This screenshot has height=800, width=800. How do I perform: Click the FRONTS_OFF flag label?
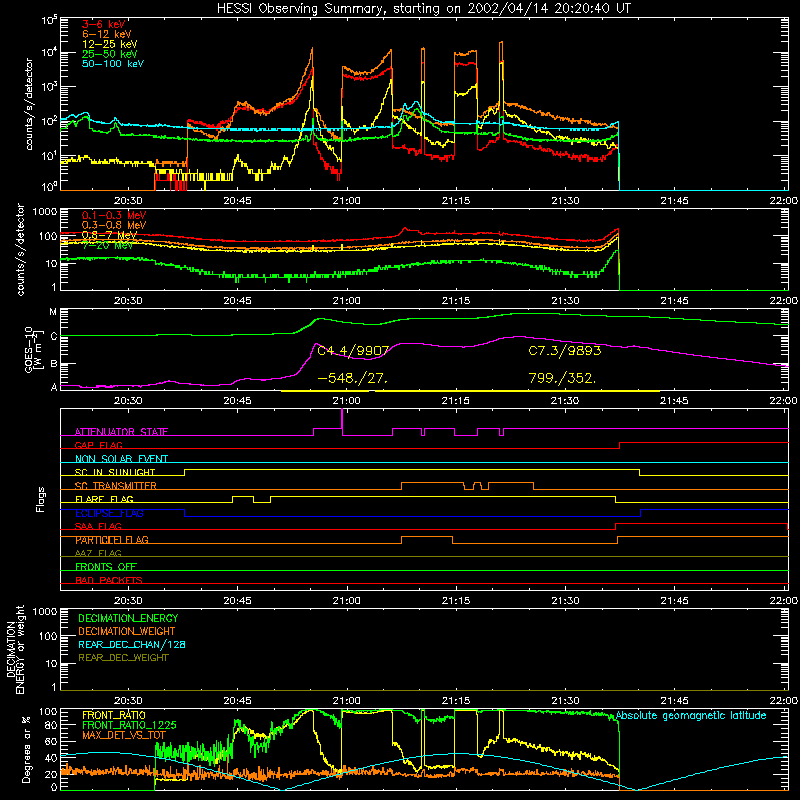coord(106,566)
